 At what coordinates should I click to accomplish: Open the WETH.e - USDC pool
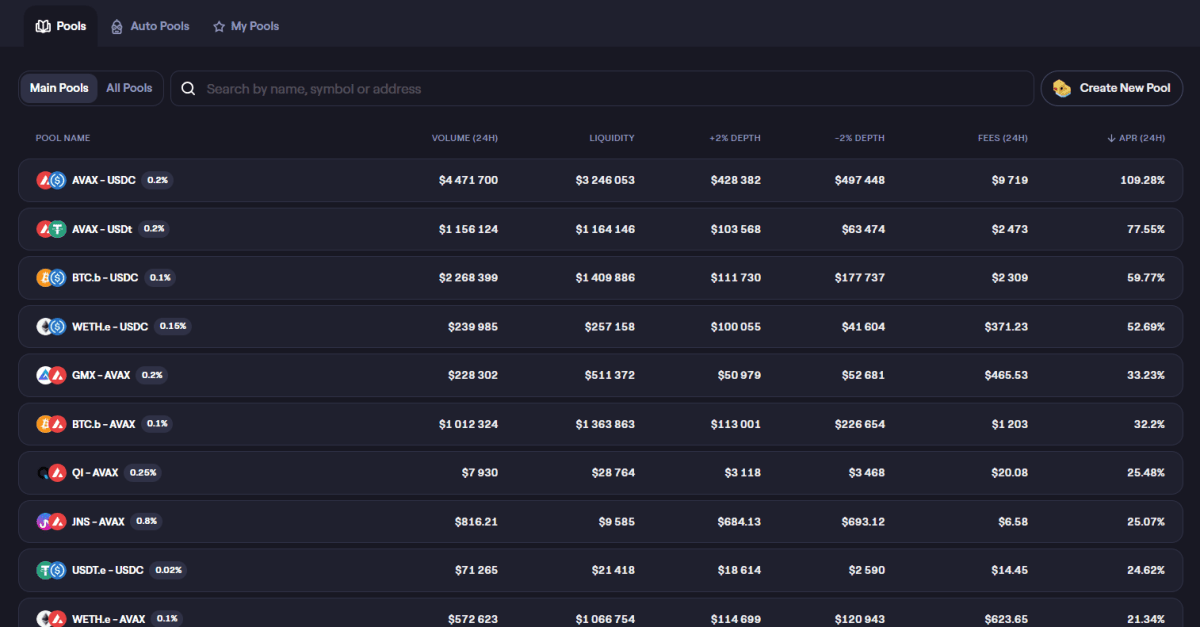[x=600, y=326]
